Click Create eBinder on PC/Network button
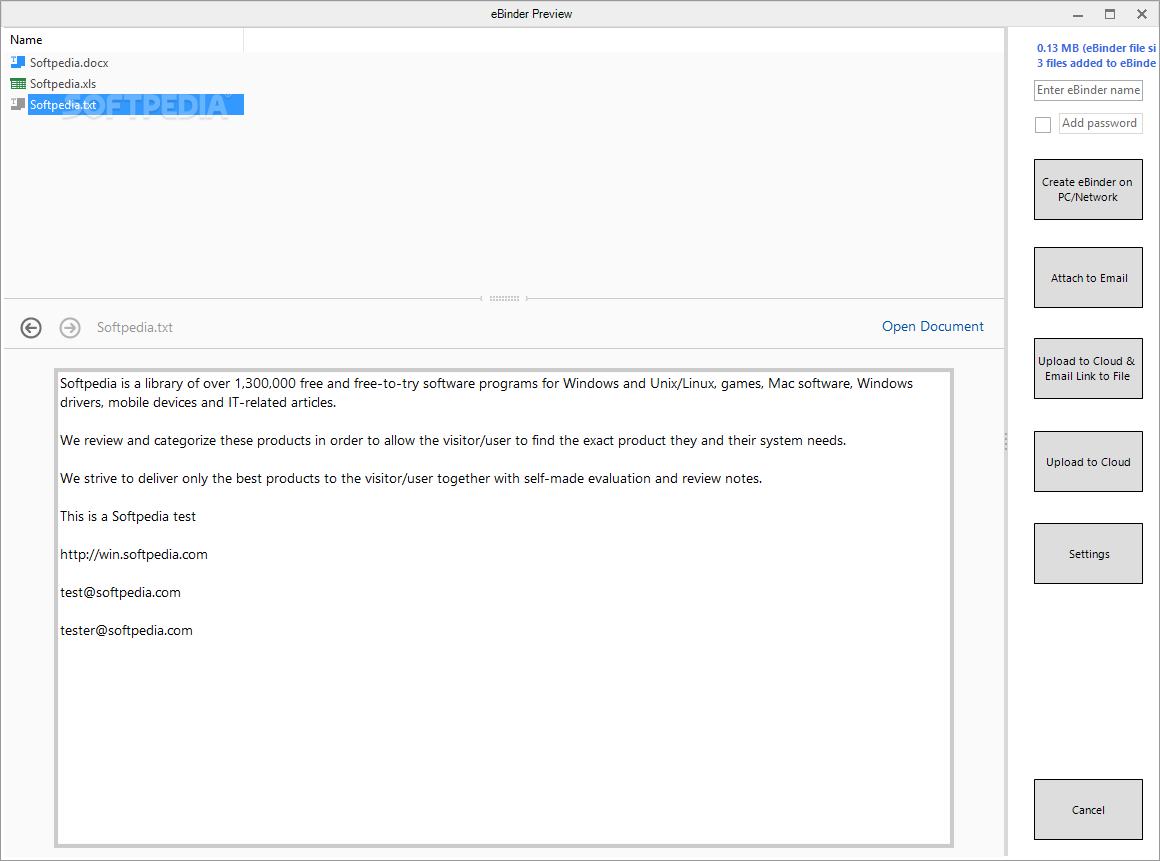The width and height of the screenshot is (1160, 861). [x=1088, y=189]
